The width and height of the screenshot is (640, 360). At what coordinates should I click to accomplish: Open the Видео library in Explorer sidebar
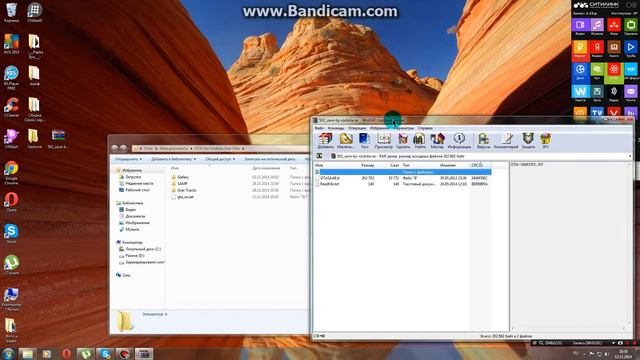coord(130,209)
